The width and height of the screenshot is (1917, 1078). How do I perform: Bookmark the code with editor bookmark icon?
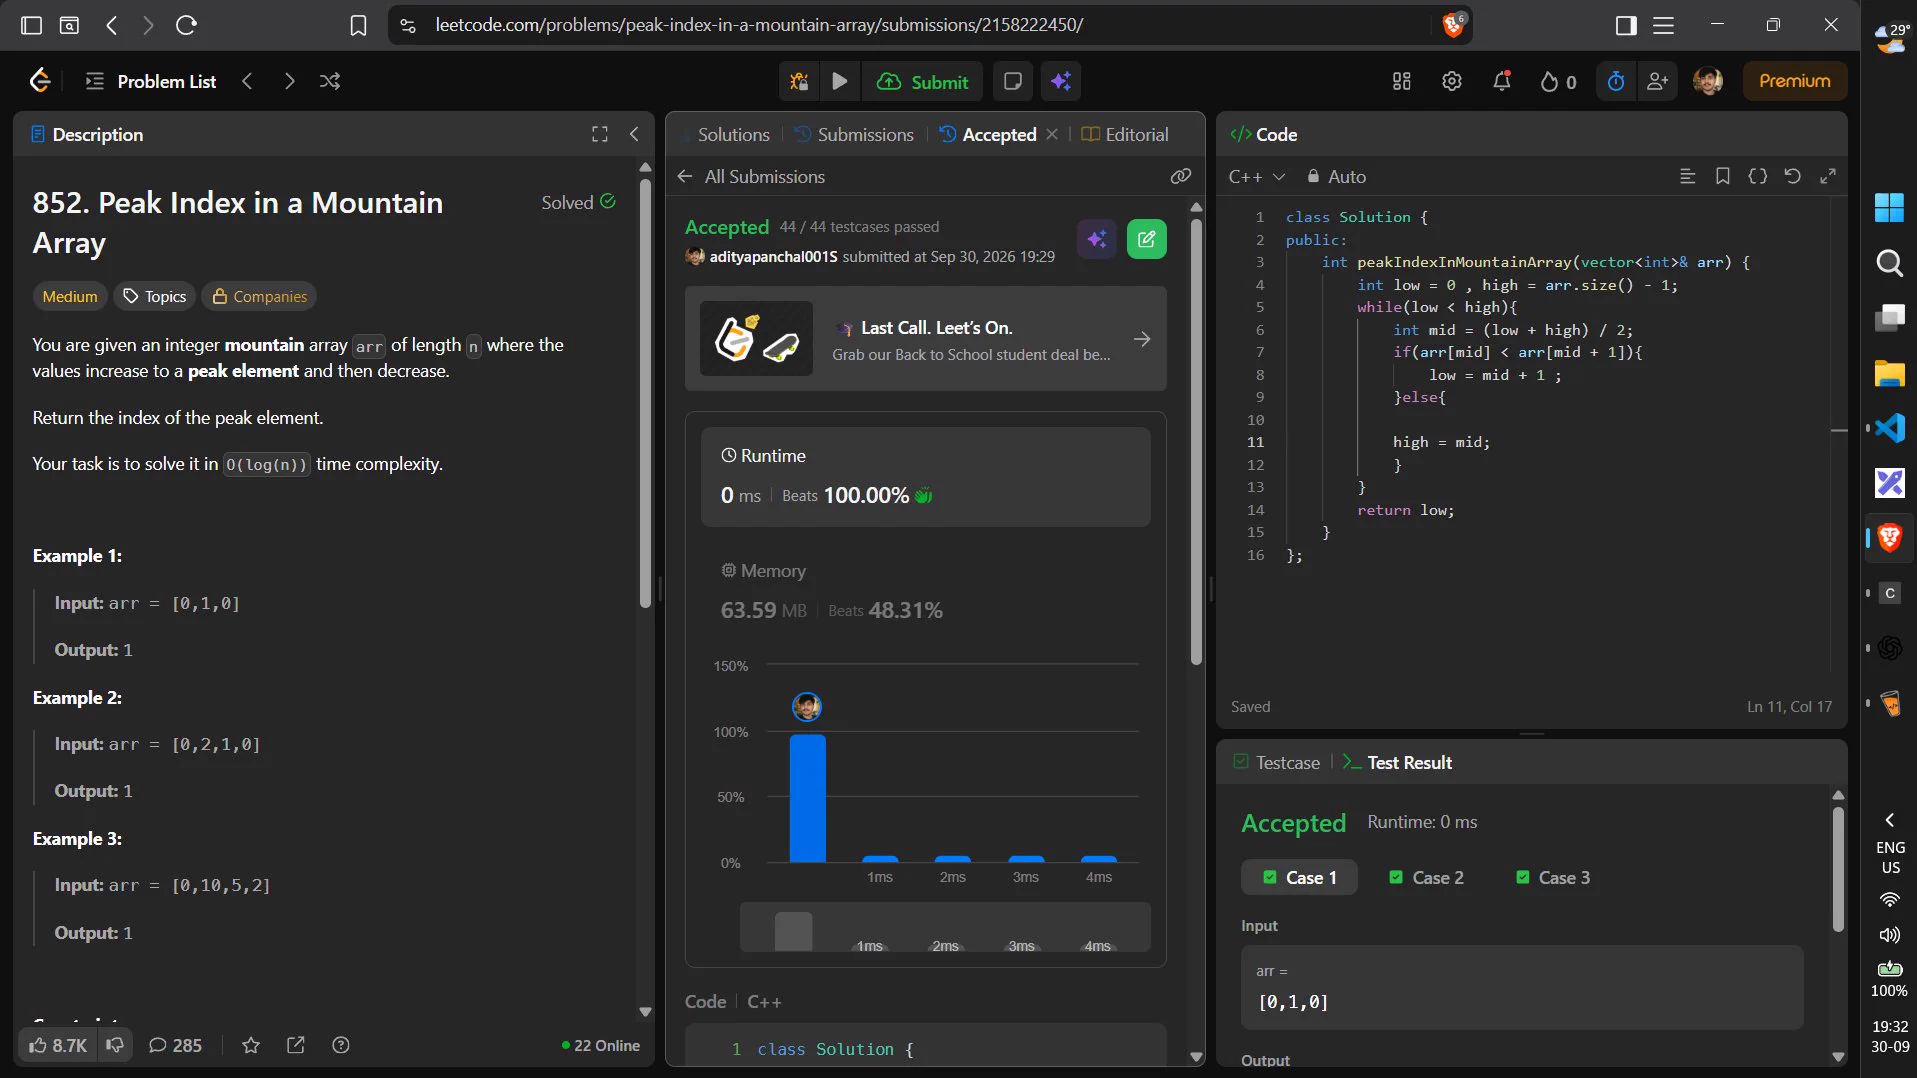click(x=1722, y=176)
